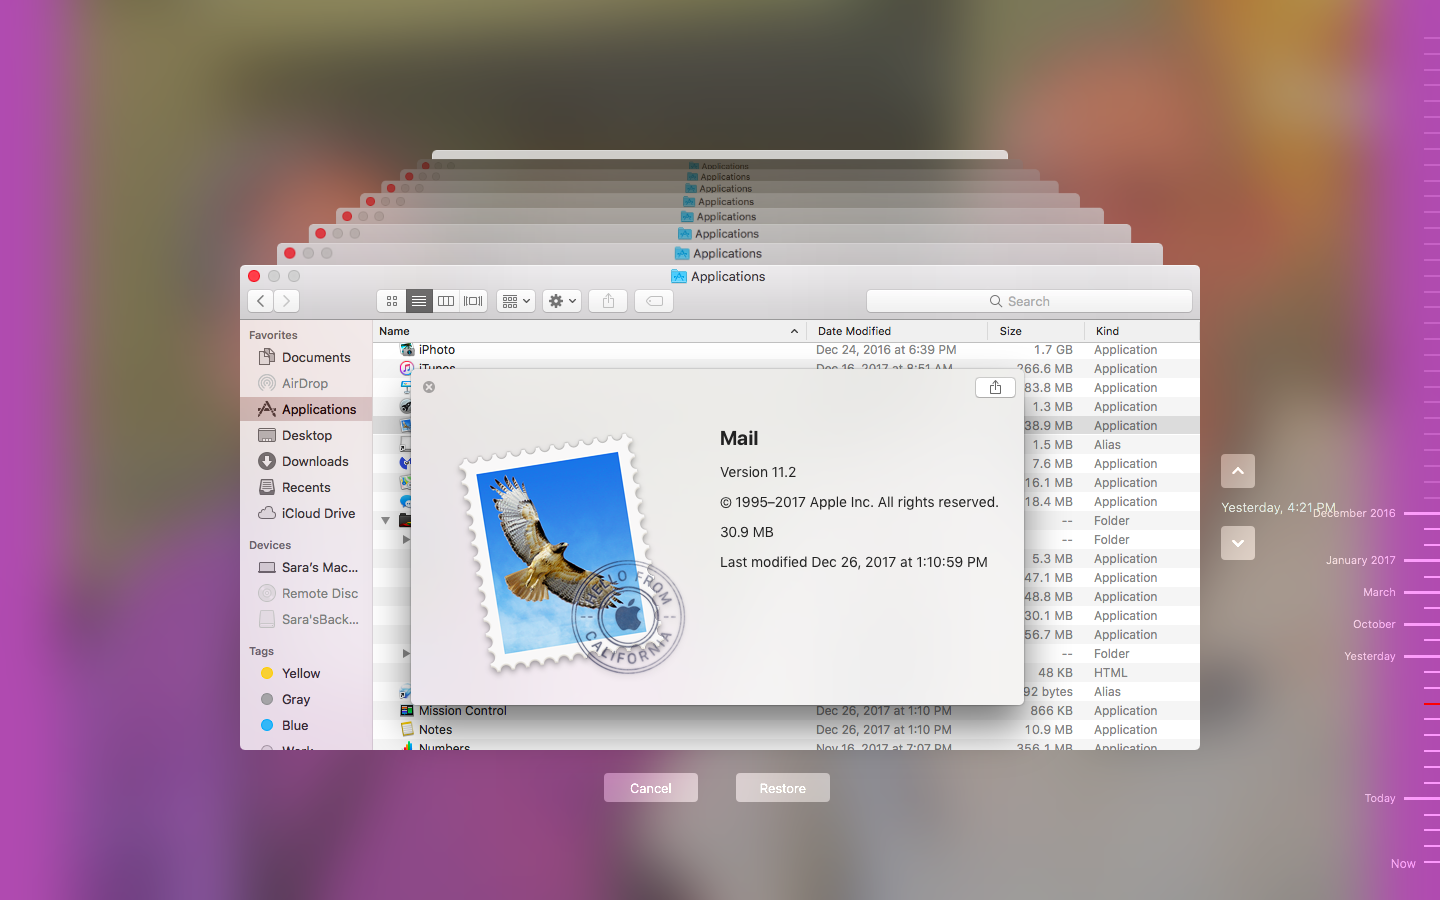Open the gear Action menu in the toolbar
Viewport: 1440px width, 900px height.
(x=562, y=301)
